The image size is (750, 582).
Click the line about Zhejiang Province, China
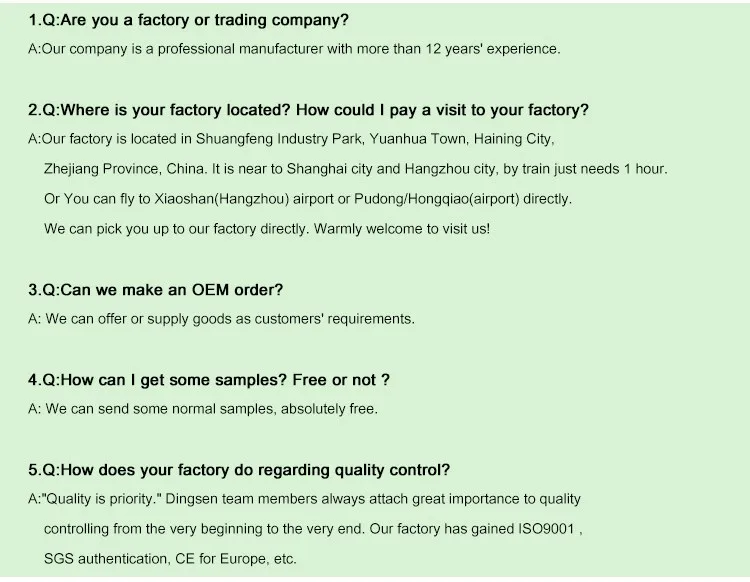(355, 169)
